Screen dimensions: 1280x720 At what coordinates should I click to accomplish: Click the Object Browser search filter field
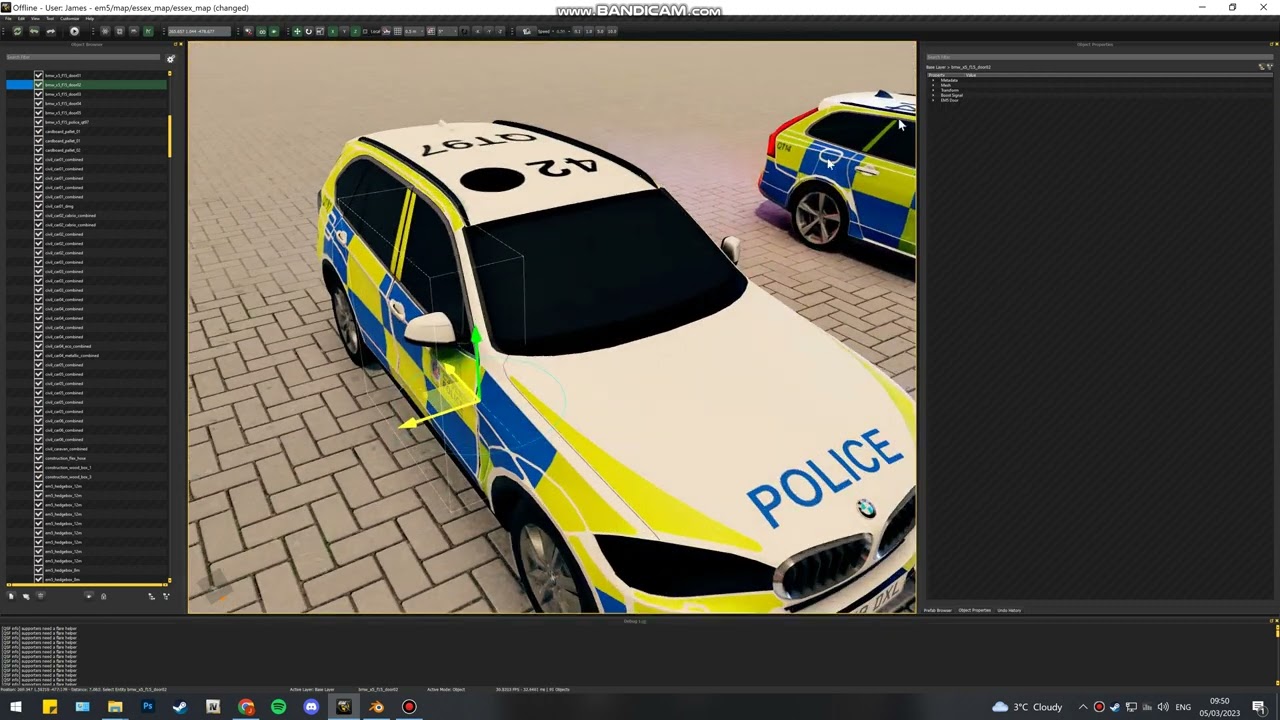83,57
